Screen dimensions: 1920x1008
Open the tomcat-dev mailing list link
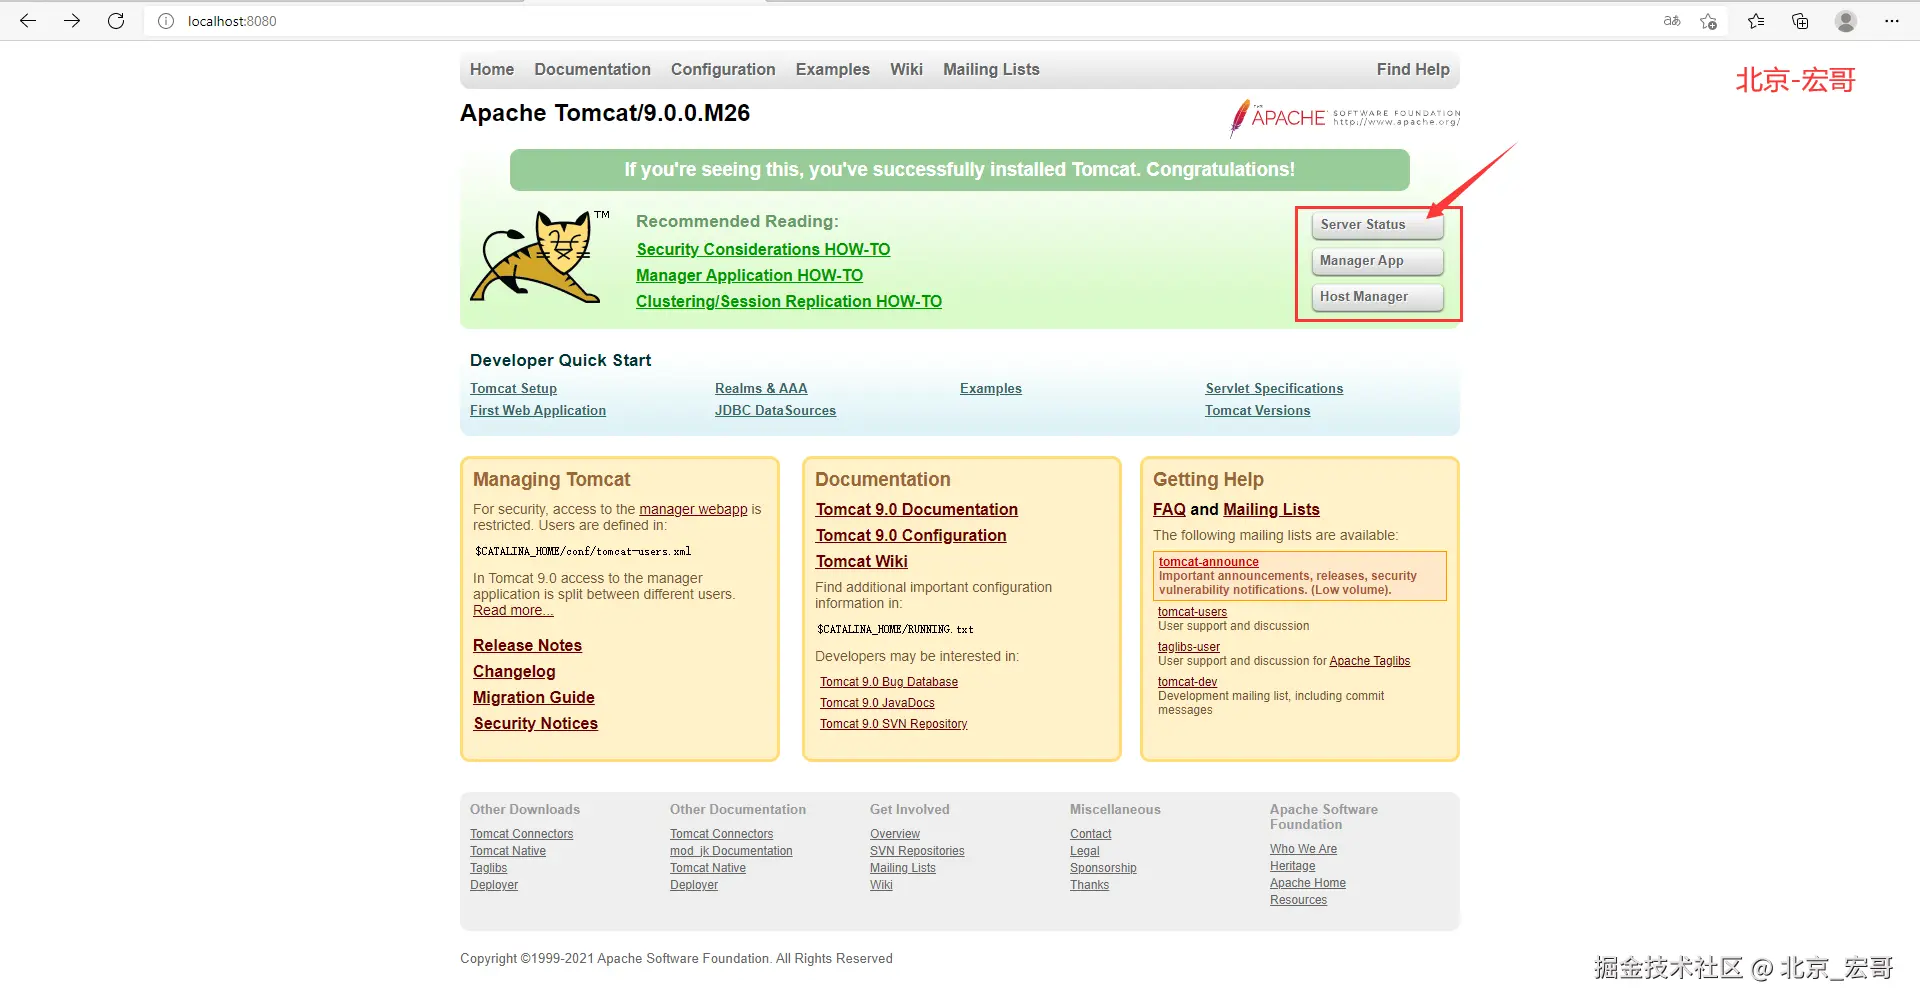point(1187,682)
